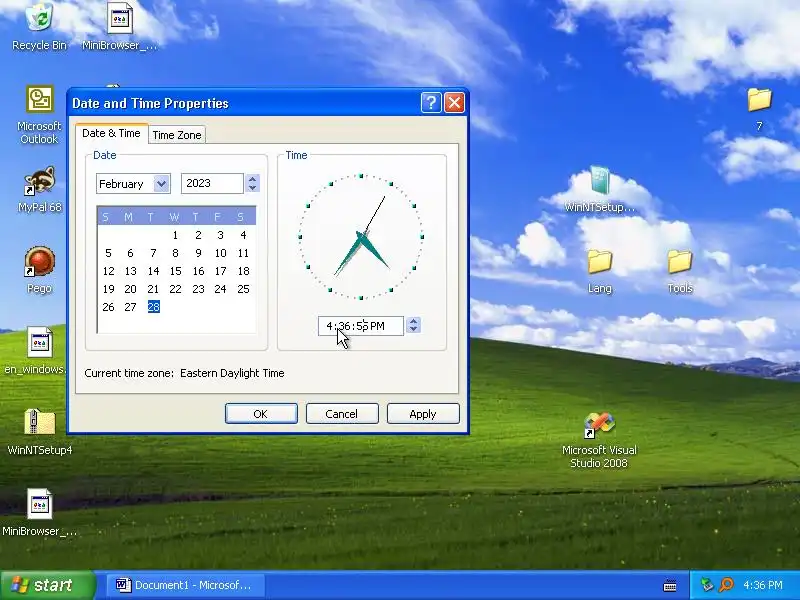Select day 1 in the calendar
Viewport: 800px width, 600px height.
[176, 235]
